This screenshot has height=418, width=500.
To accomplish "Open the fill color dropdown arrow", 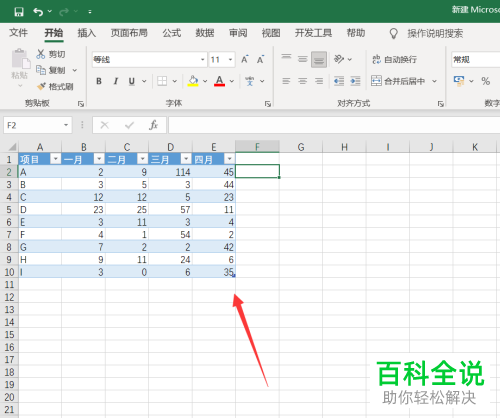I will click(205, 81).
